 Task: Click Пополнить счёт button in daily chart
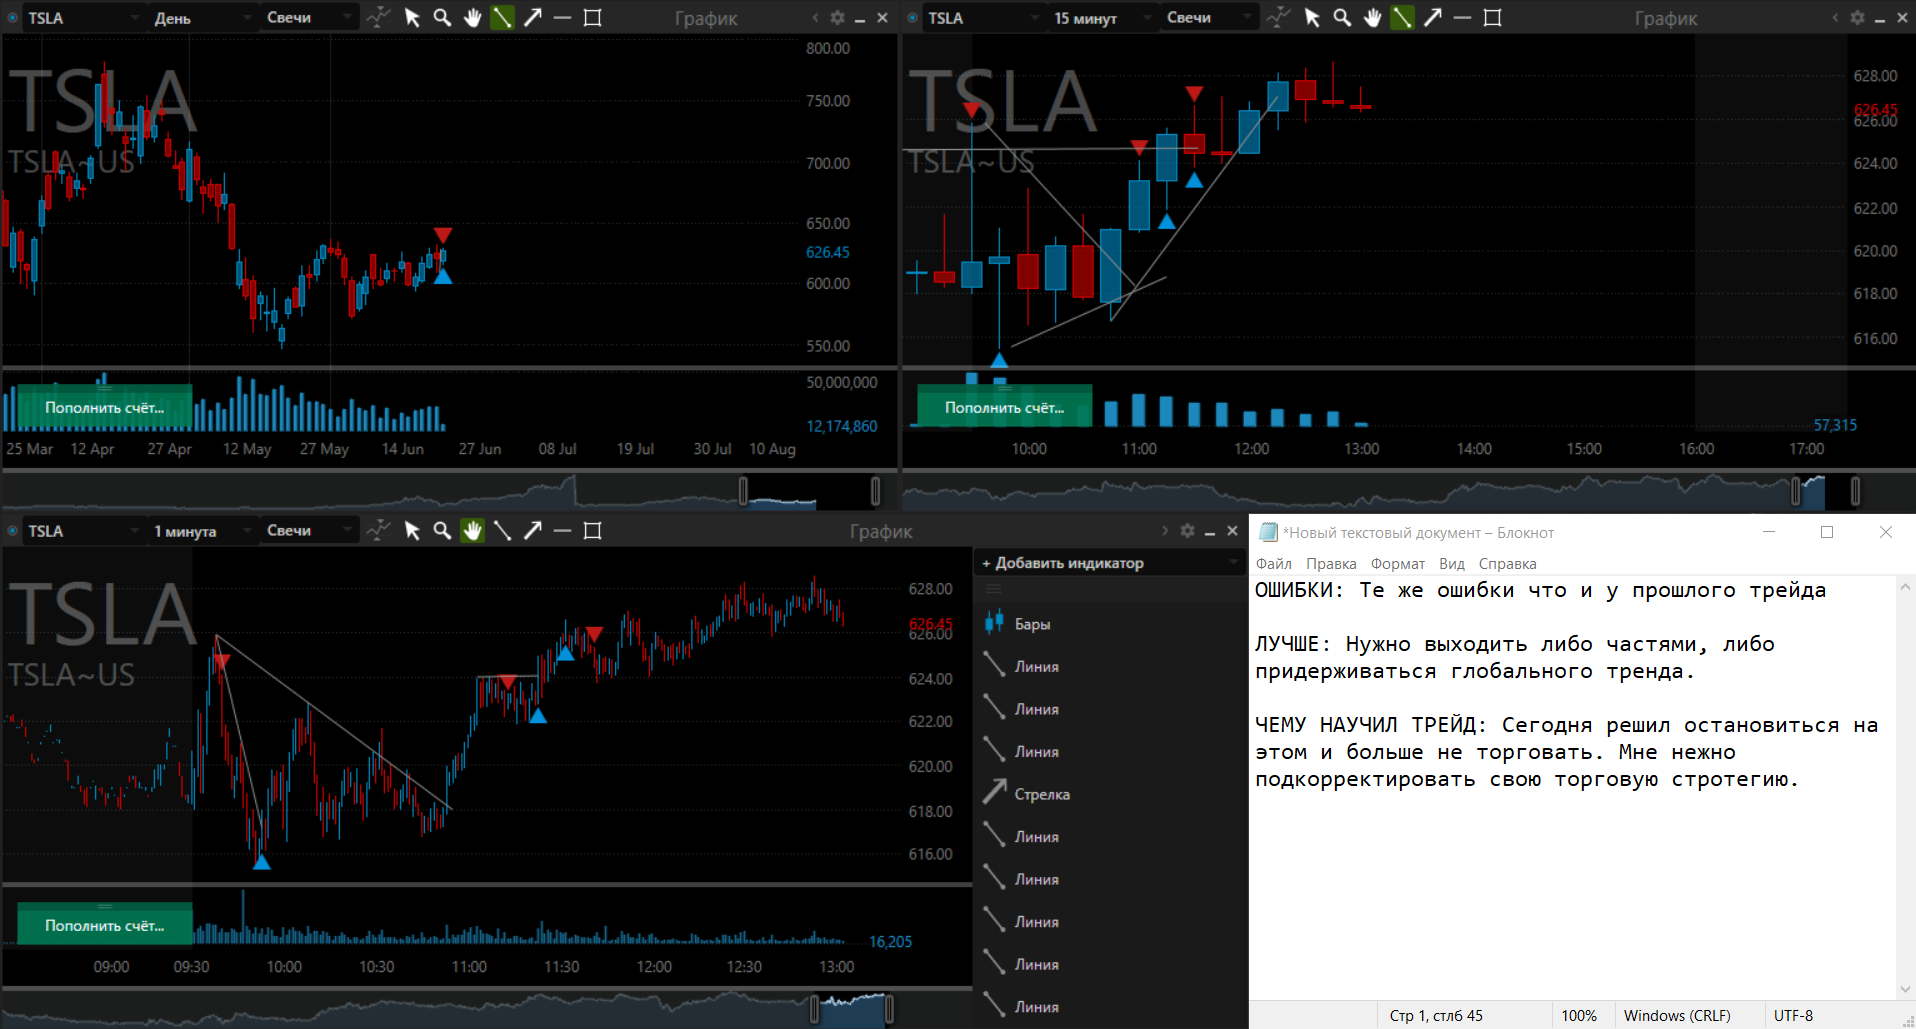(104, 407)
